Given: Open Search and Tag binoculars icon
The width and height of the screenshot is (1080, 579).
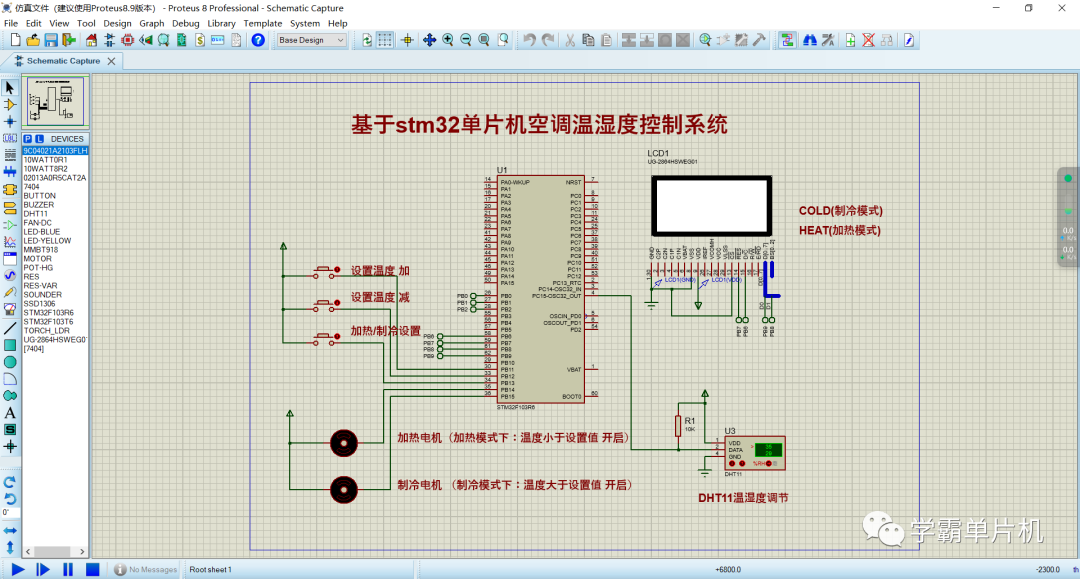Looking at the screenshot, I should pyautogui.click(x=810, y=41).
